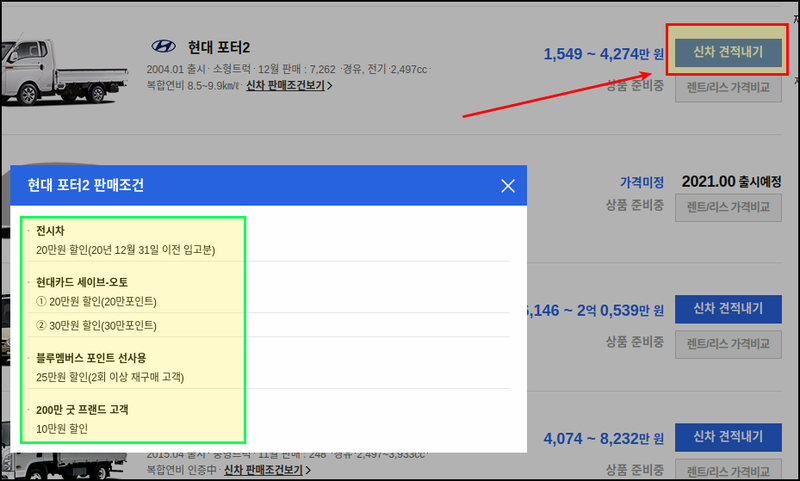Click 복합연비 8.5~9.9km/ℓ text
Screen dimensions: 800x481
pos(192,85)
